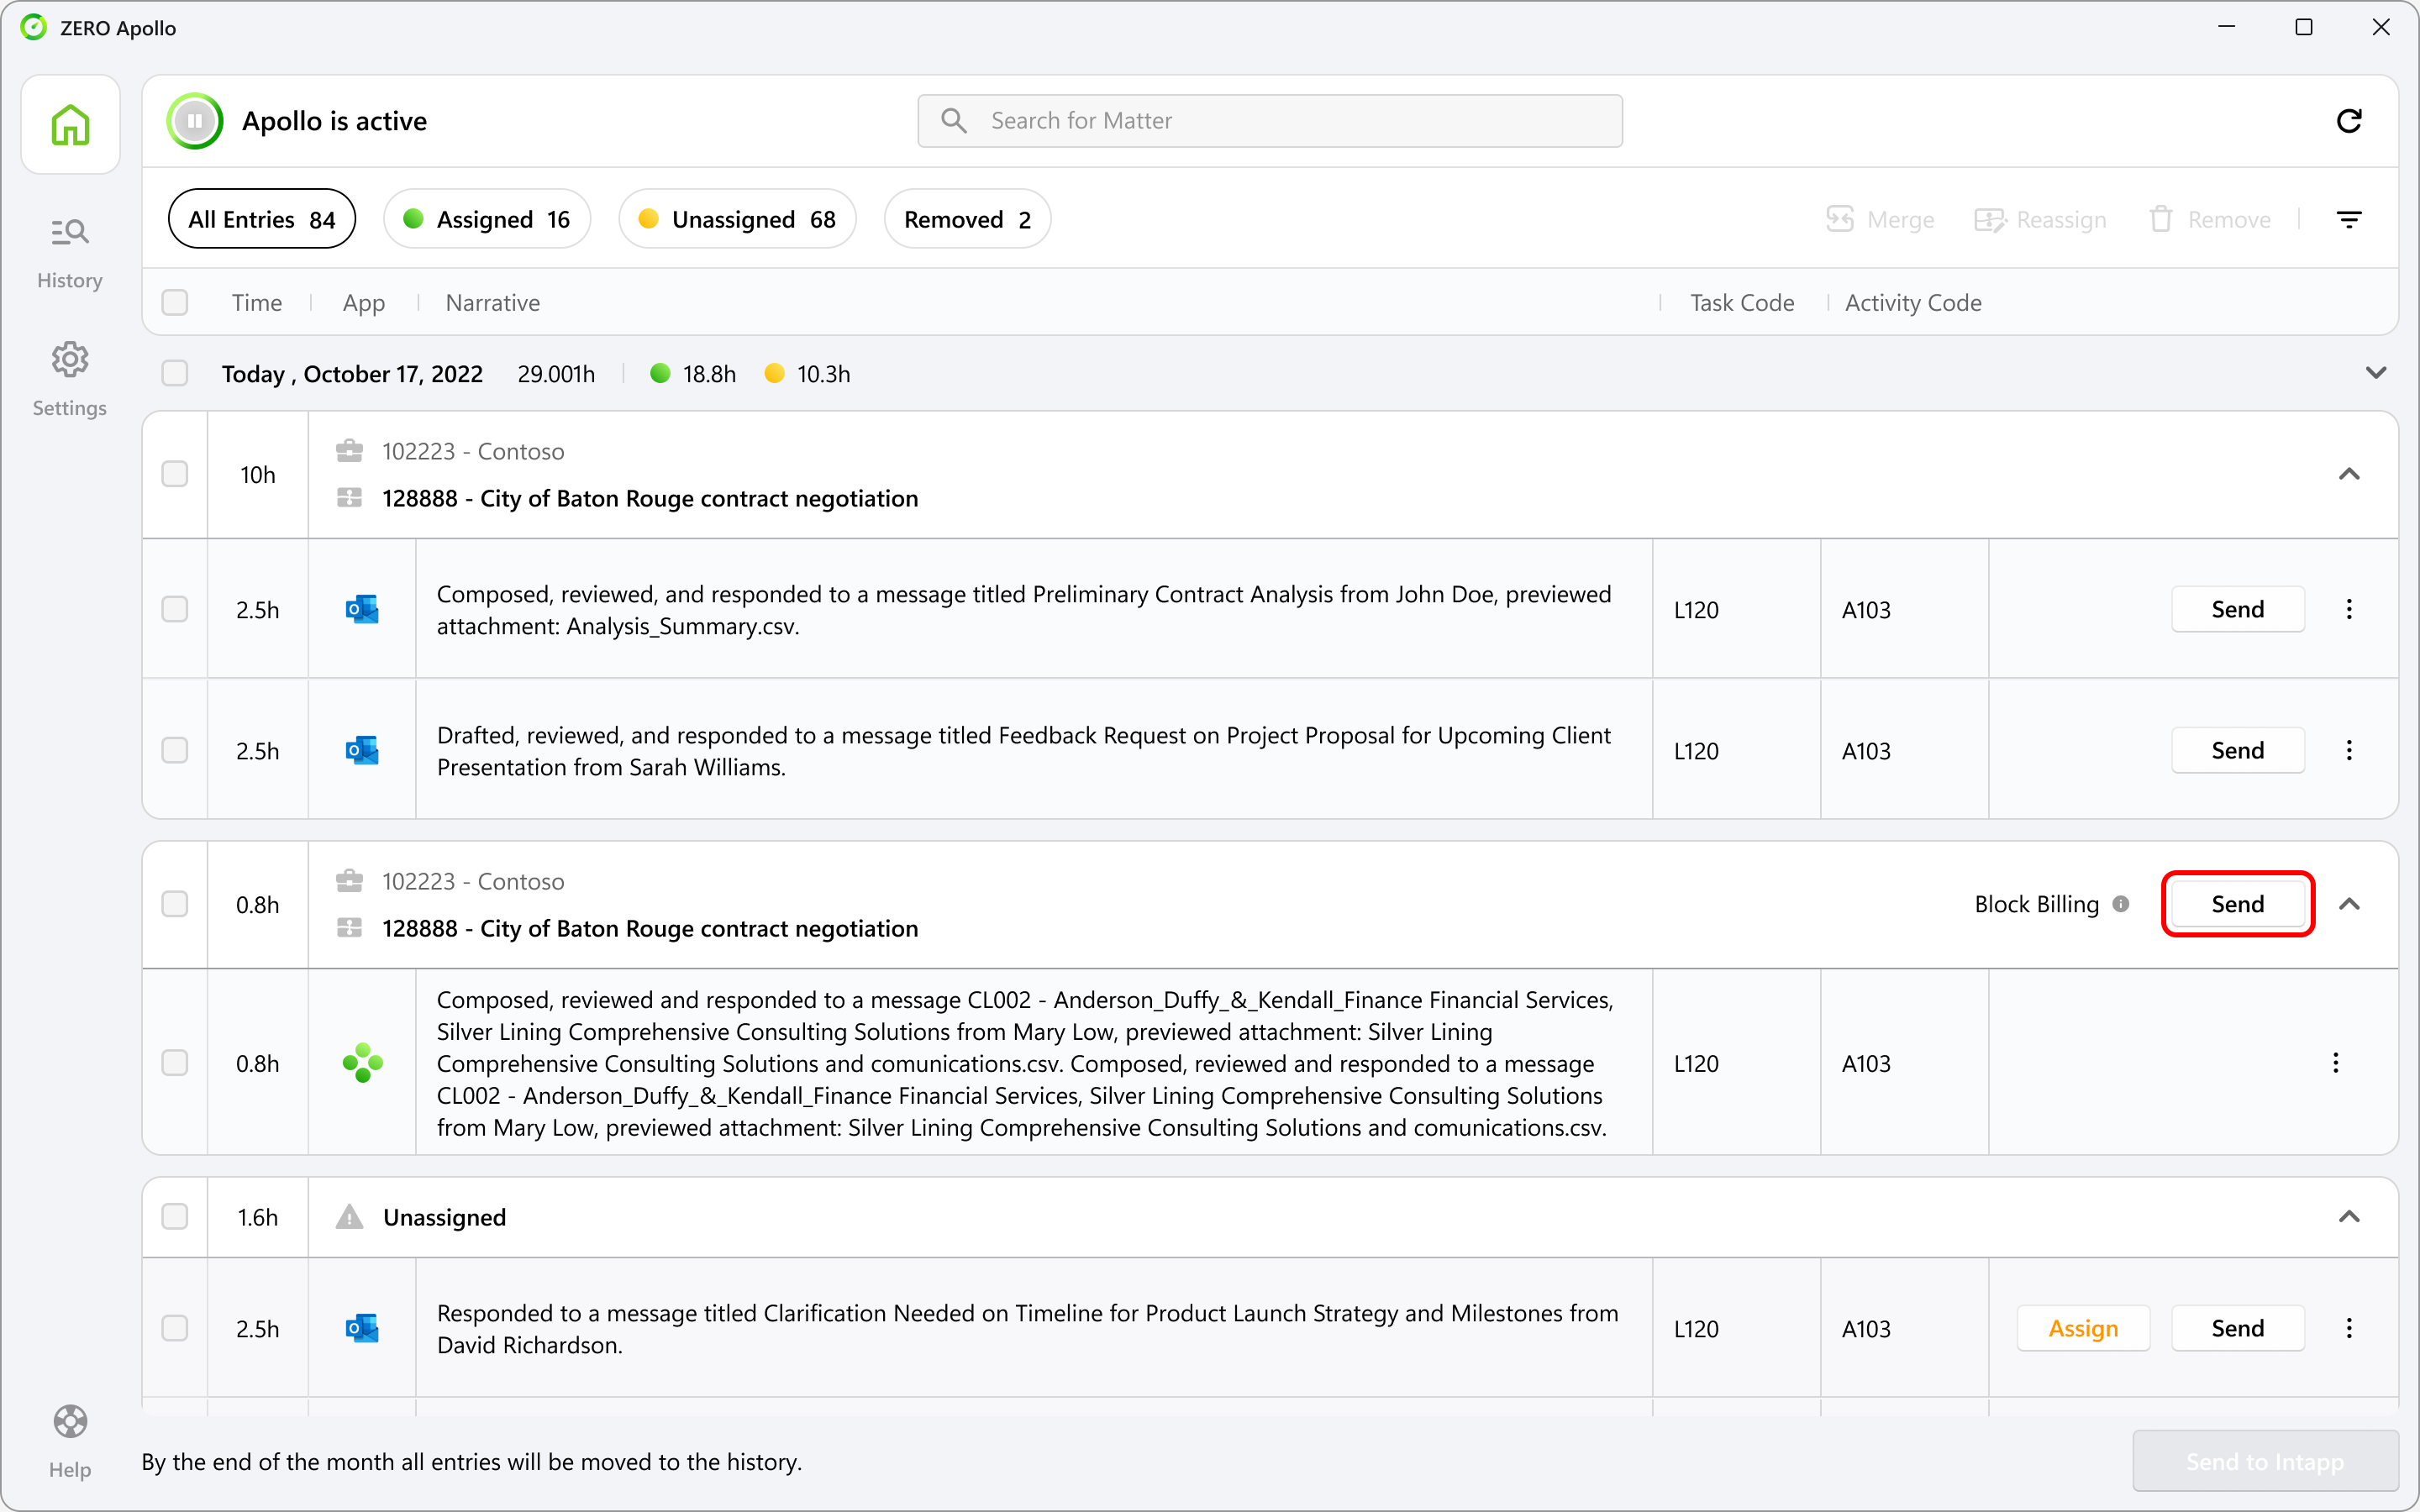Show All Entries 84 tab
This screenshot has height=1512, width=2420.
click(x=262, y=219)
